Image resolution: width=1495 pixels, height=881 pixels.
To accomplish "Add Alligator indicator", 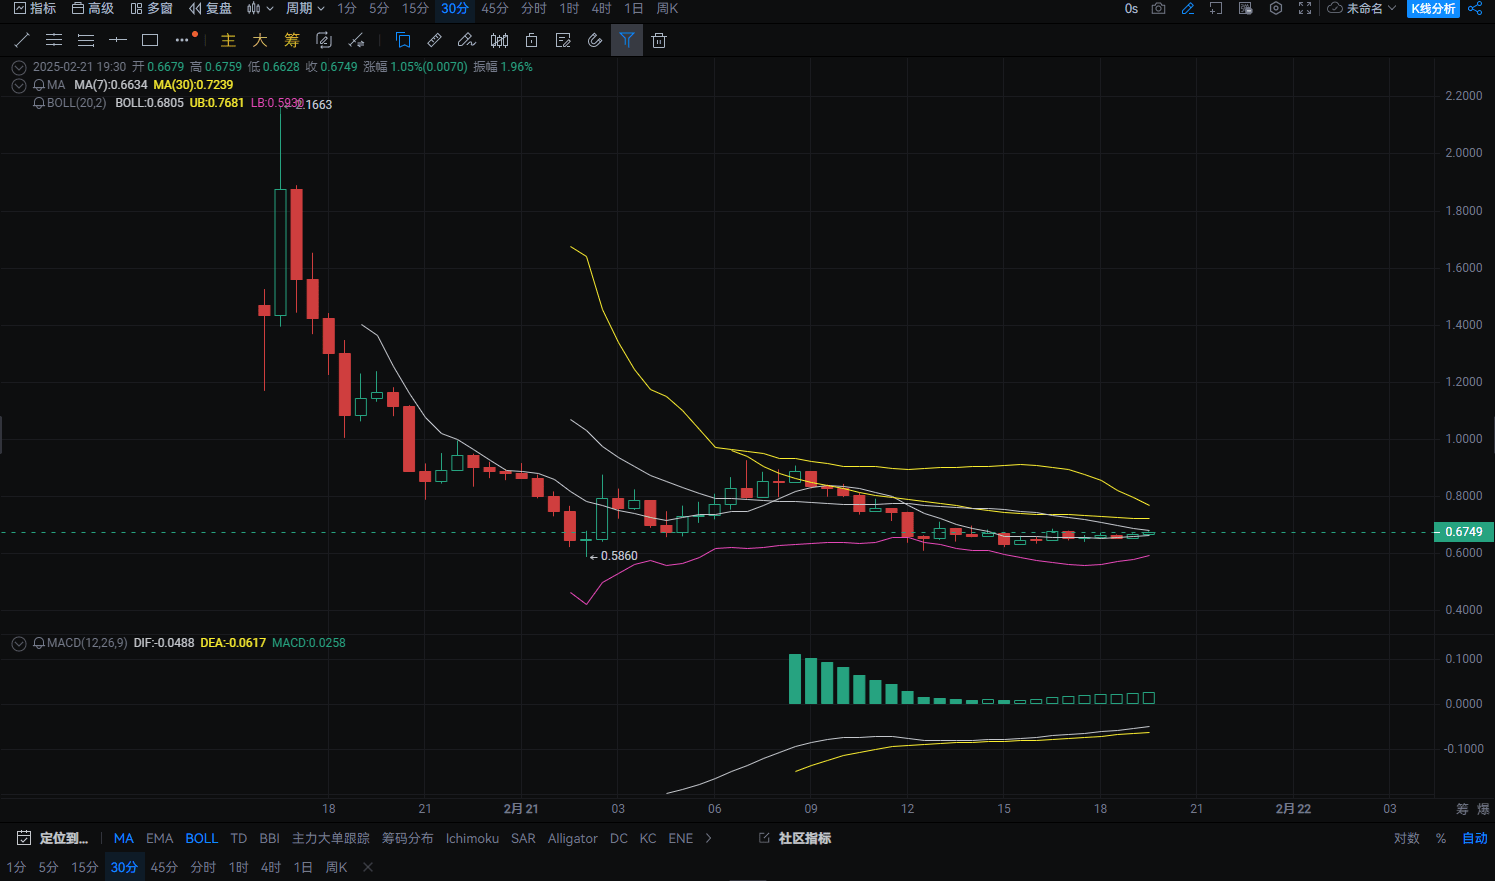I will [572, 838].
